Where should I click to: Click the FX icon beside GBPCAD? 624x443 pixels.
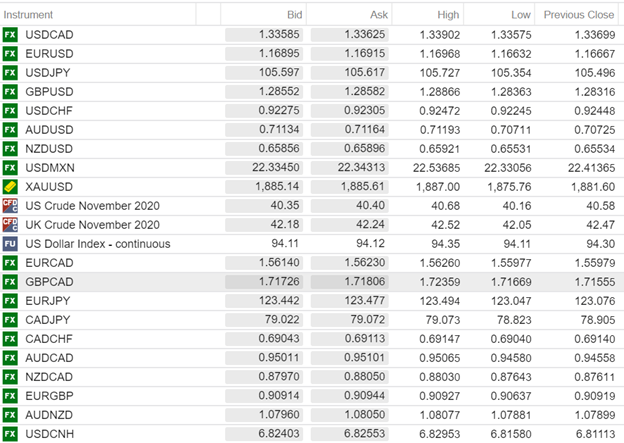click(11, 281)
